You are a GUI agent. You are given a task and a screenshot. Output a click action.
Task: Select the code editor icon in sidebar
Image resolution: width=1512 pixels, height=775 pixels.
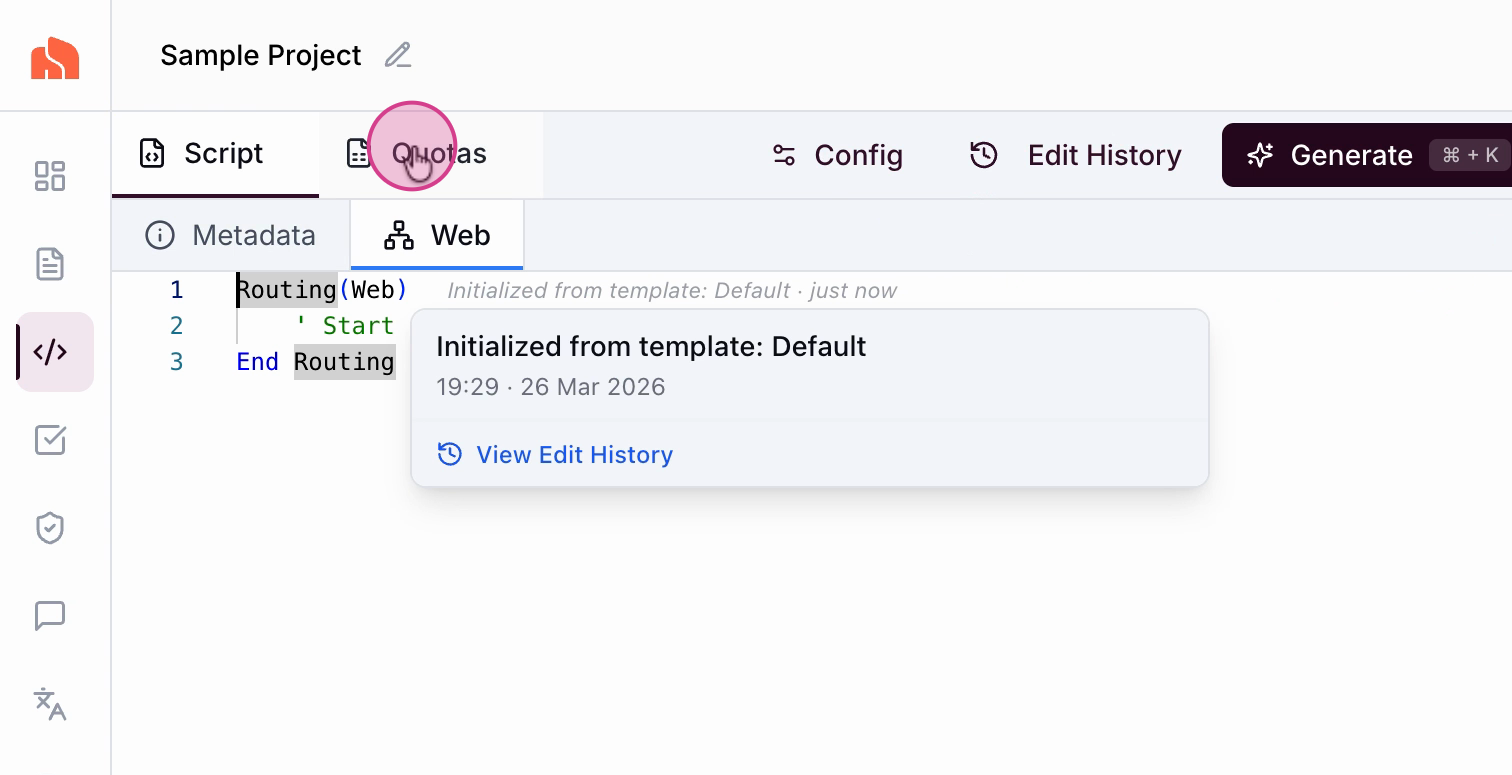click(51, 352)
